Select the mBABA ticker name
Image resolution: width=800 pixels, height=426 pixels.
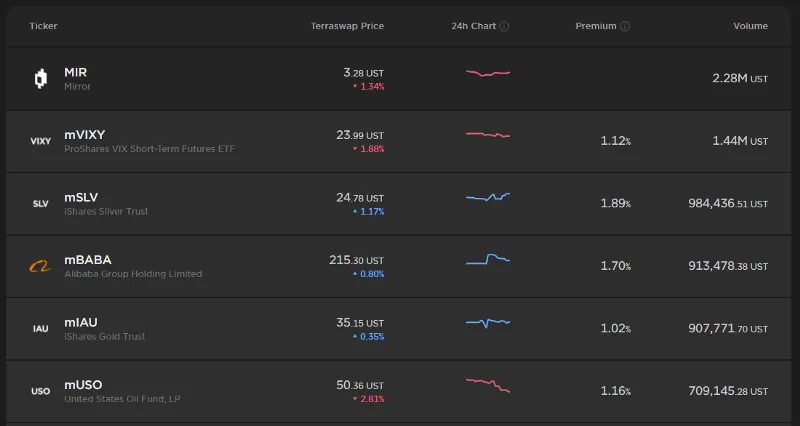click(x=88, y=260)
